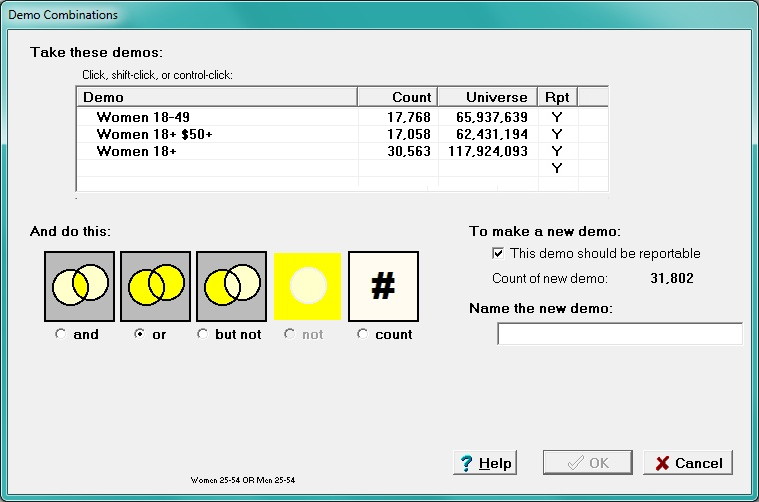Screen dimensions: 759x502
Task: Select the 'and' radio button
Action: pos(61,334)
